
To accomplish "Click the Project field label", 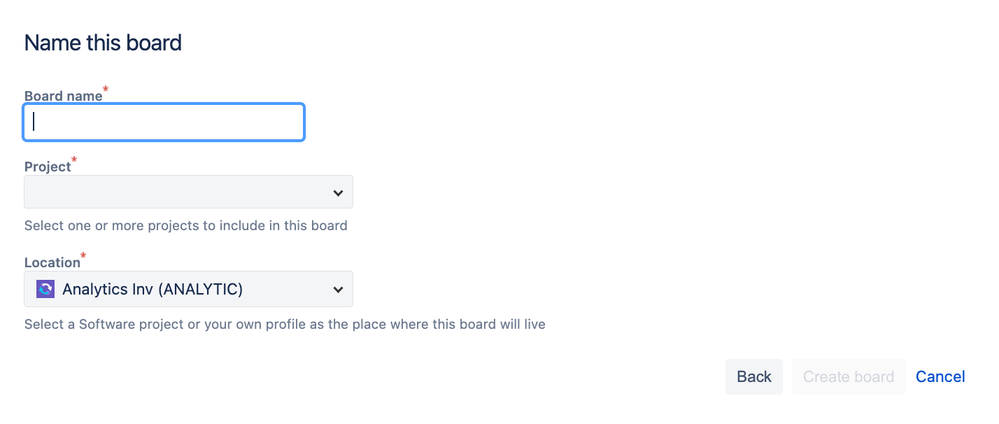I will pos(47,166).
